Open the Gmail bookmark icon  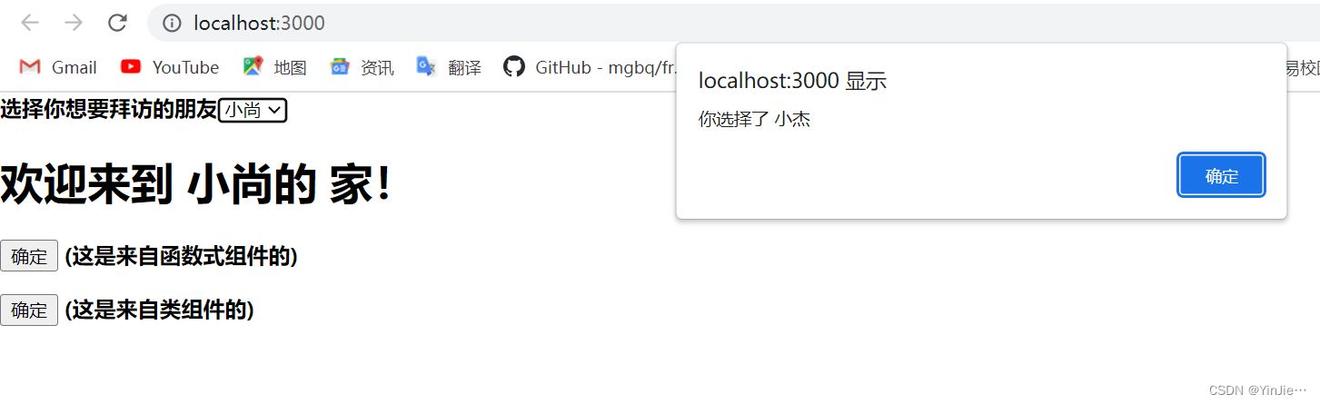(30, 67)
